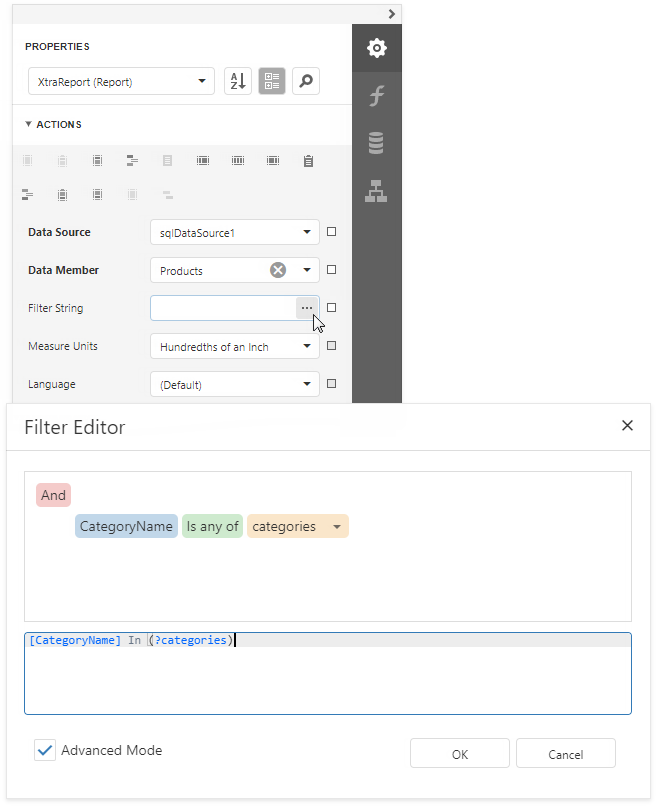The height and width of the screenshot is (807, 657).
Task: Open the 'Is any of' operator menu
Action: point(212,525)
